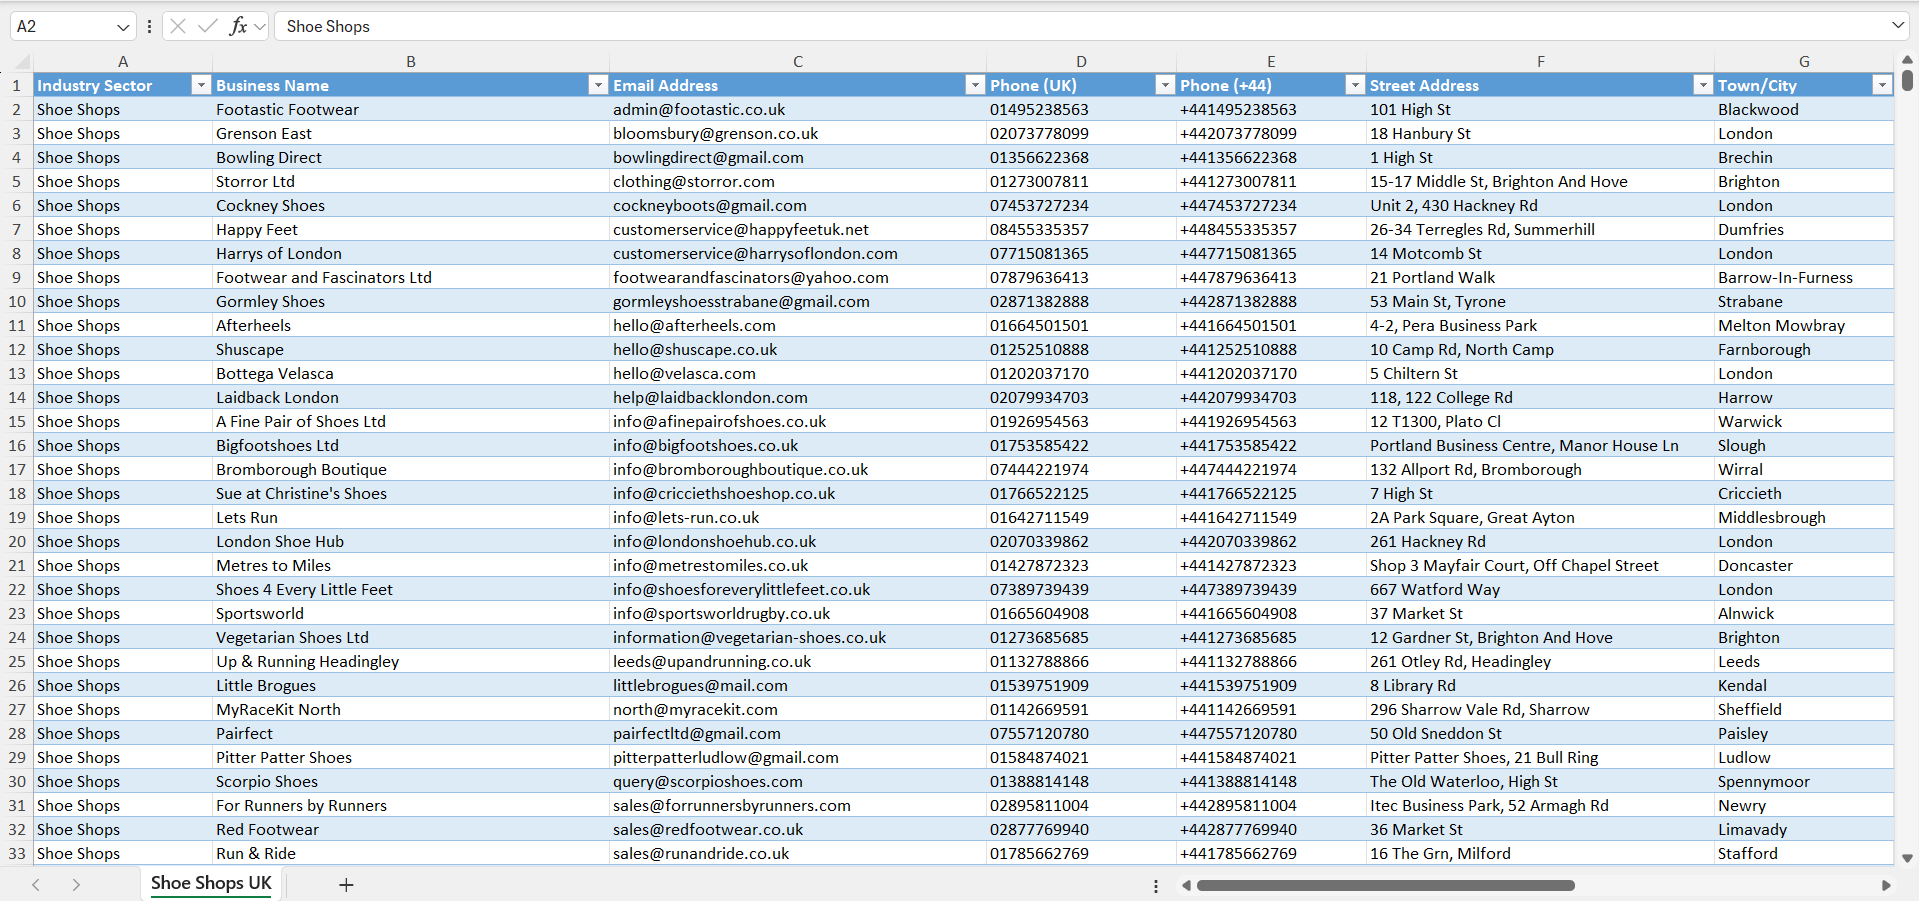Select column C header
Viewport: 1919px width, 901px height.
coord(798,62)
